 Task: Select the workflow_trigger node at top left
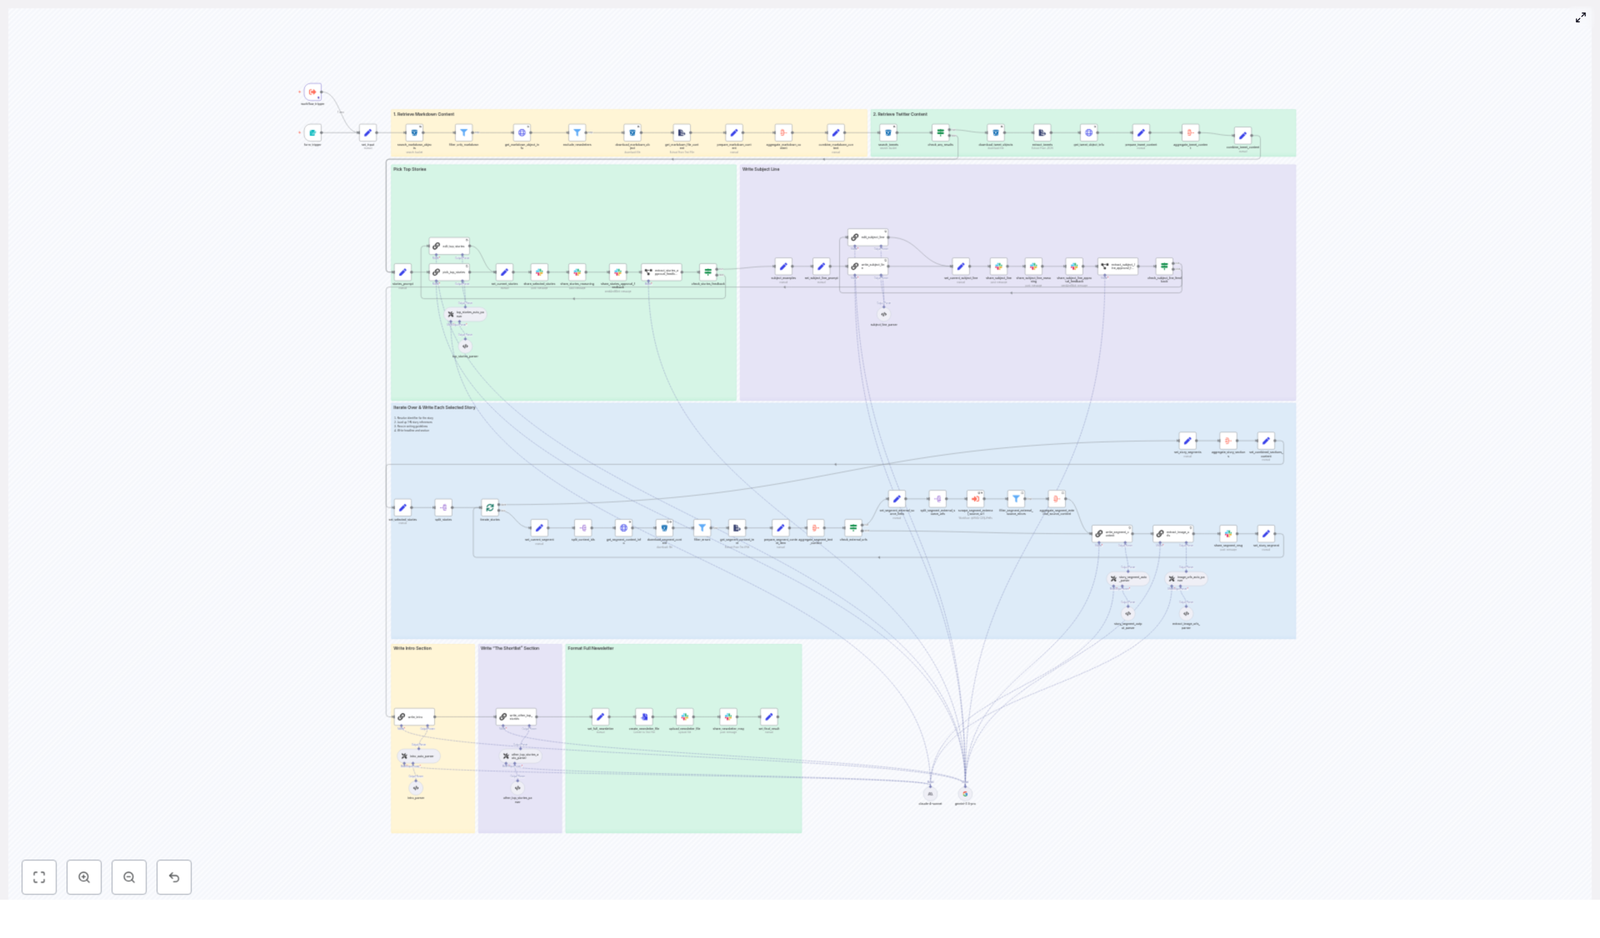[311, 90]
